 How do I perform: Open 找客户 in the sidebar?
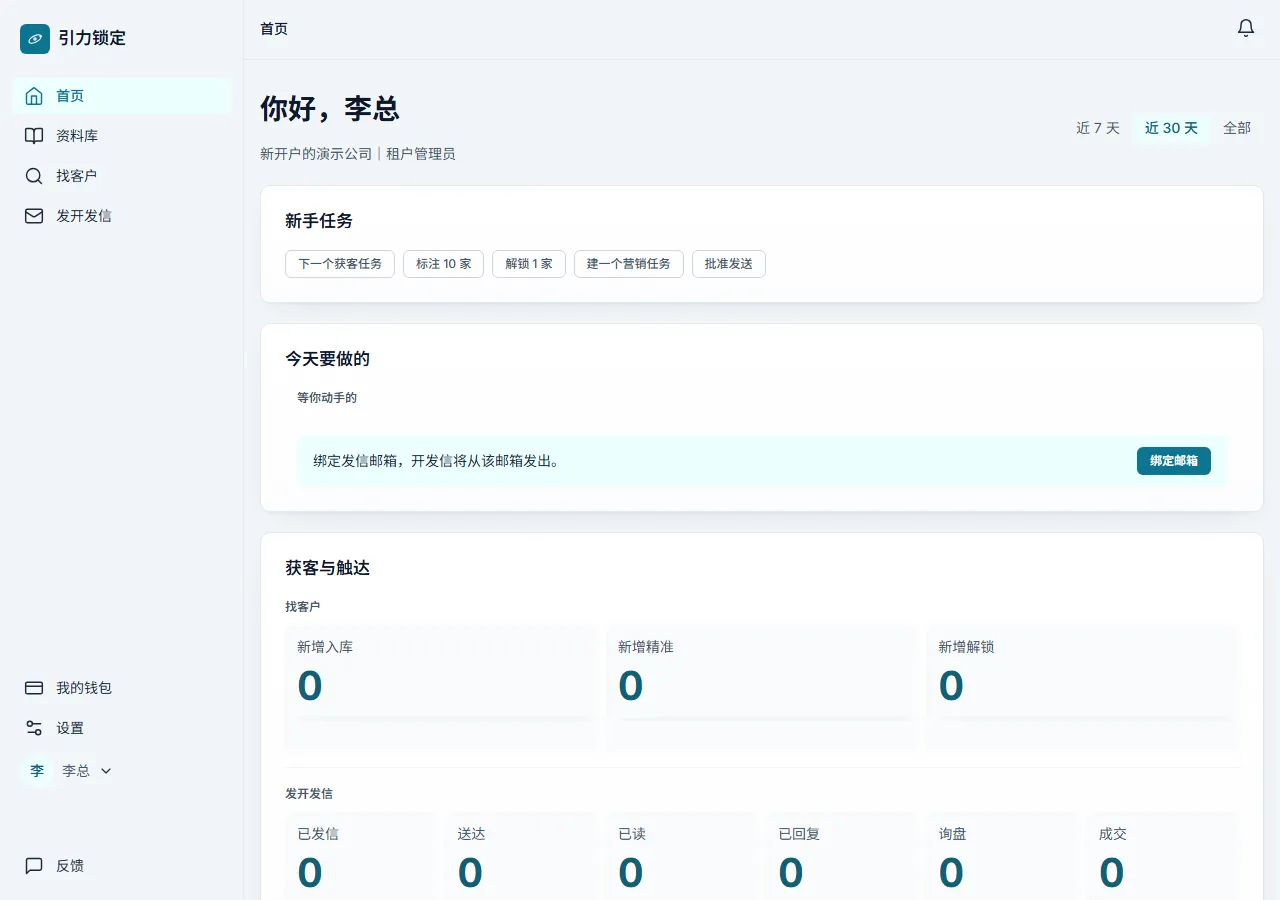(122, 176)
